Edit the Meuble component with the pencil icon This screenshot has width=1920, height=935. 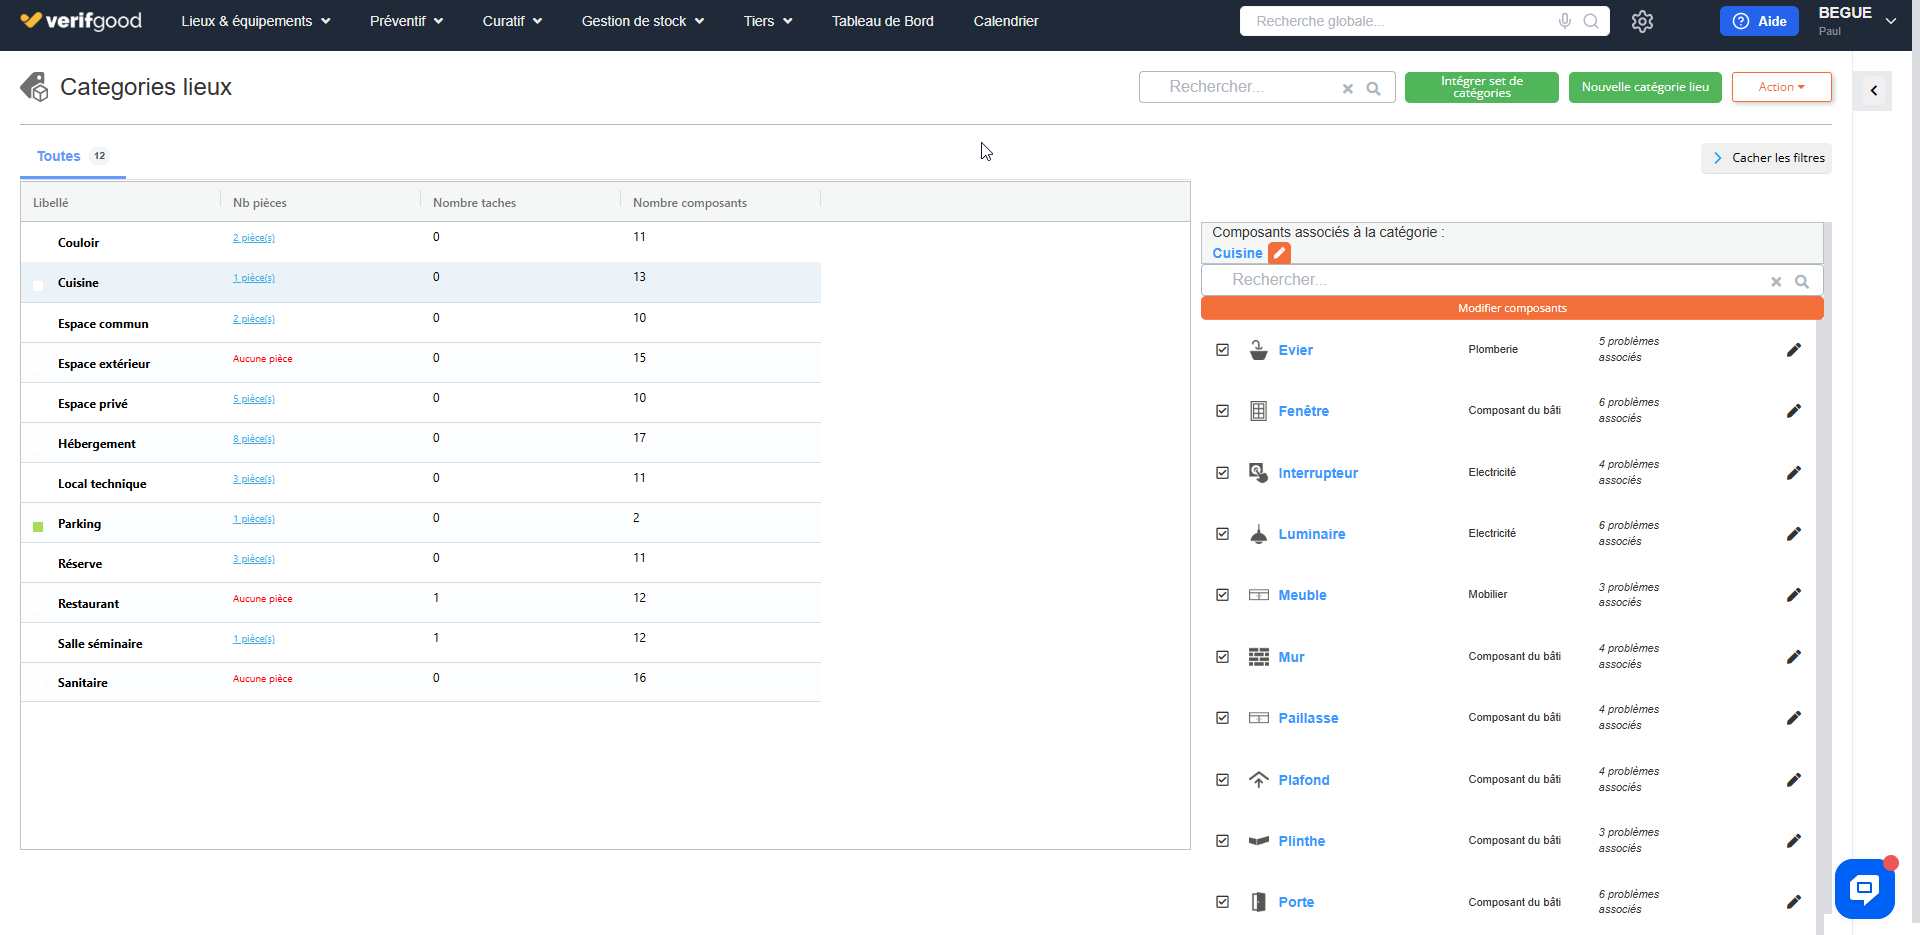click(1794, 595)
